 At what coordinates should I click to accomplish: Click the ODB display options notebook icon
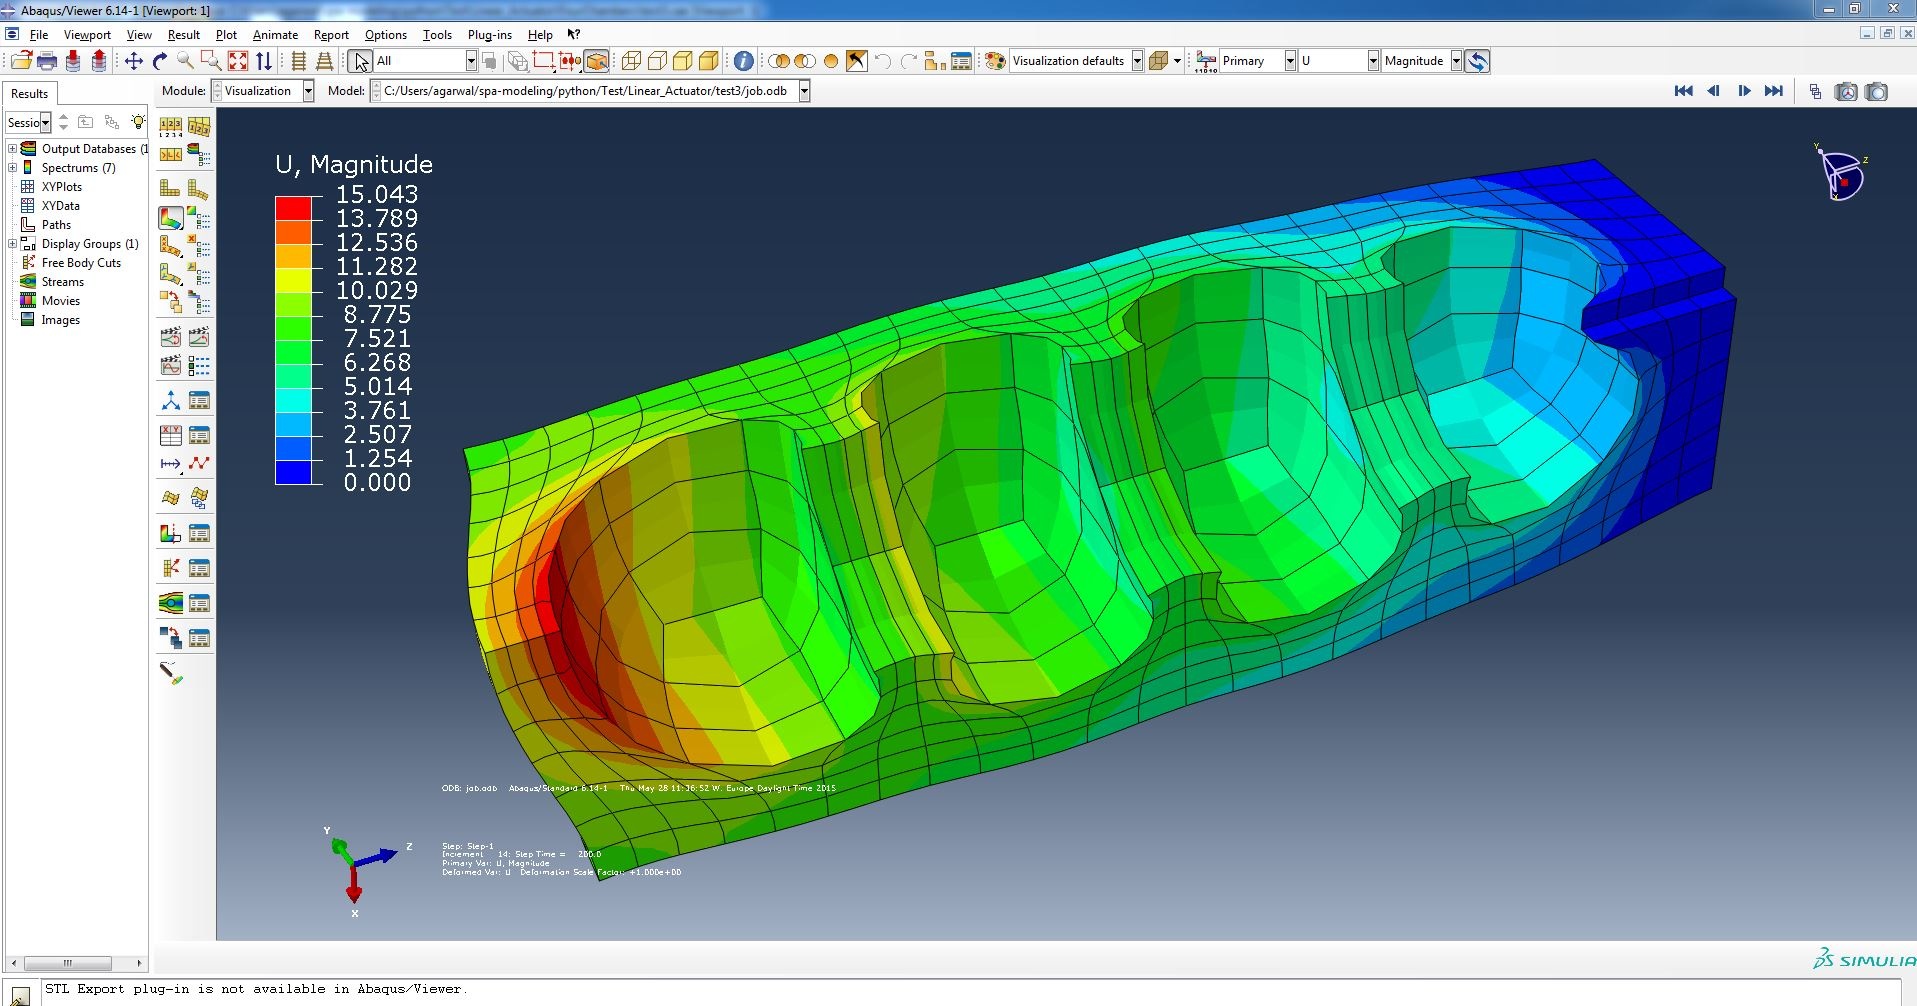961,61
